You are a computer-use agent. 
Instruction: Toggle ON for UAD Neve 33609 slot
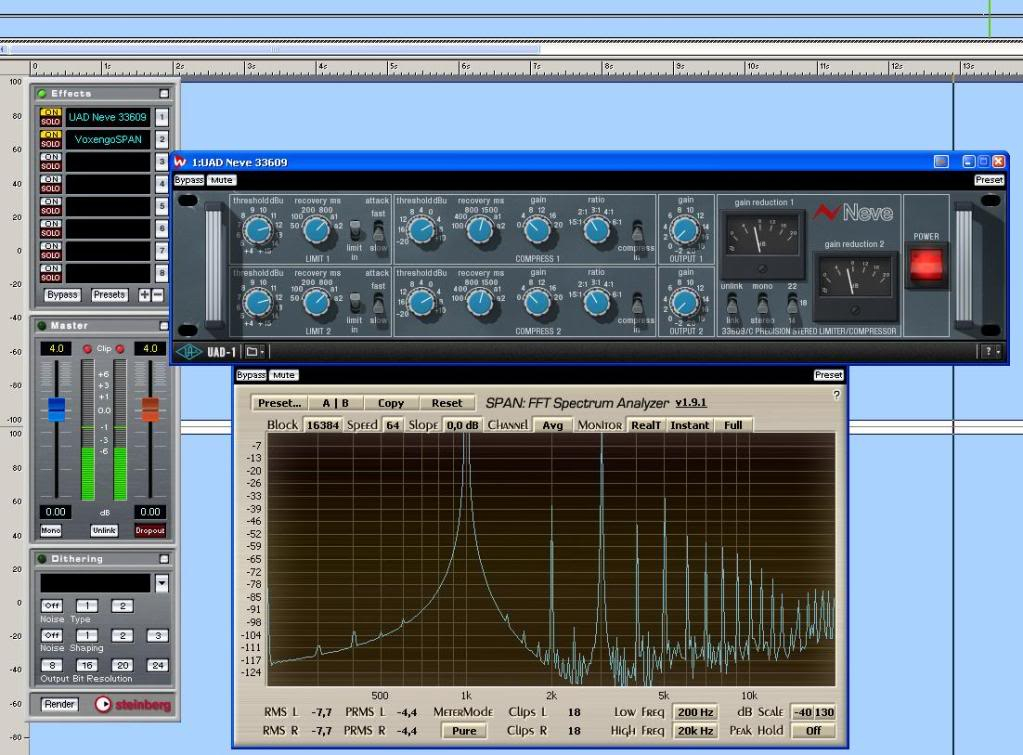point(50,112)
